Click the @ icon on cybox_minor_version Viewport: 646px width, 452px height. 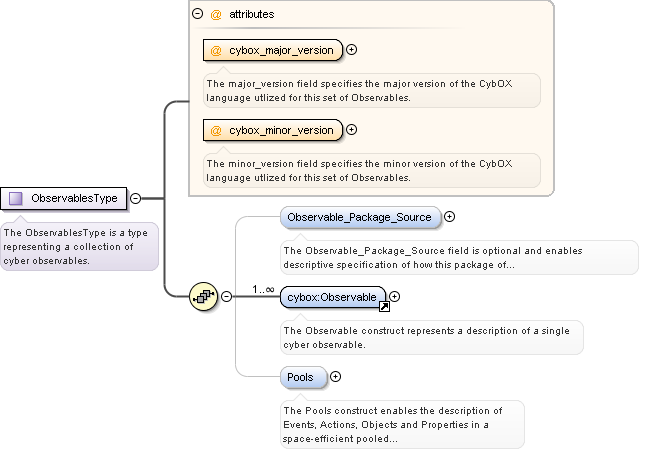tap(216, 130)
